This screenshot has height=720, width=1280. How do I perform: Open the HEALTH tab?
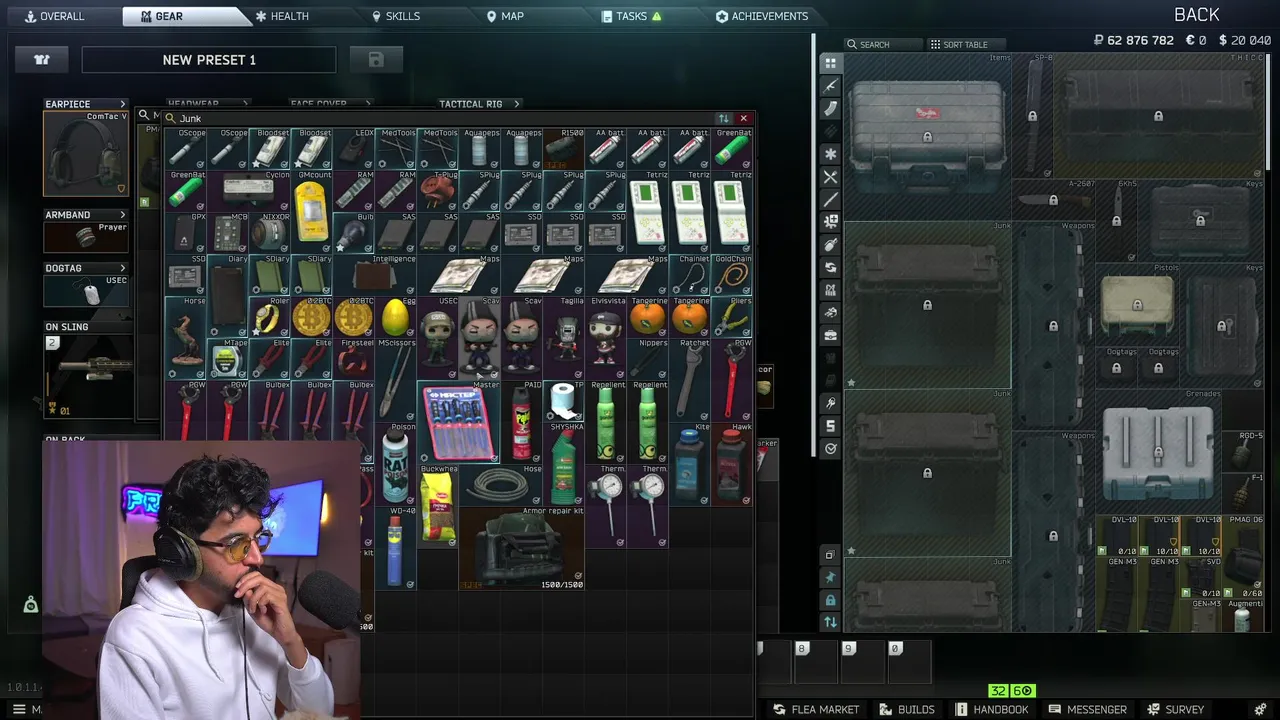point(281,16)
